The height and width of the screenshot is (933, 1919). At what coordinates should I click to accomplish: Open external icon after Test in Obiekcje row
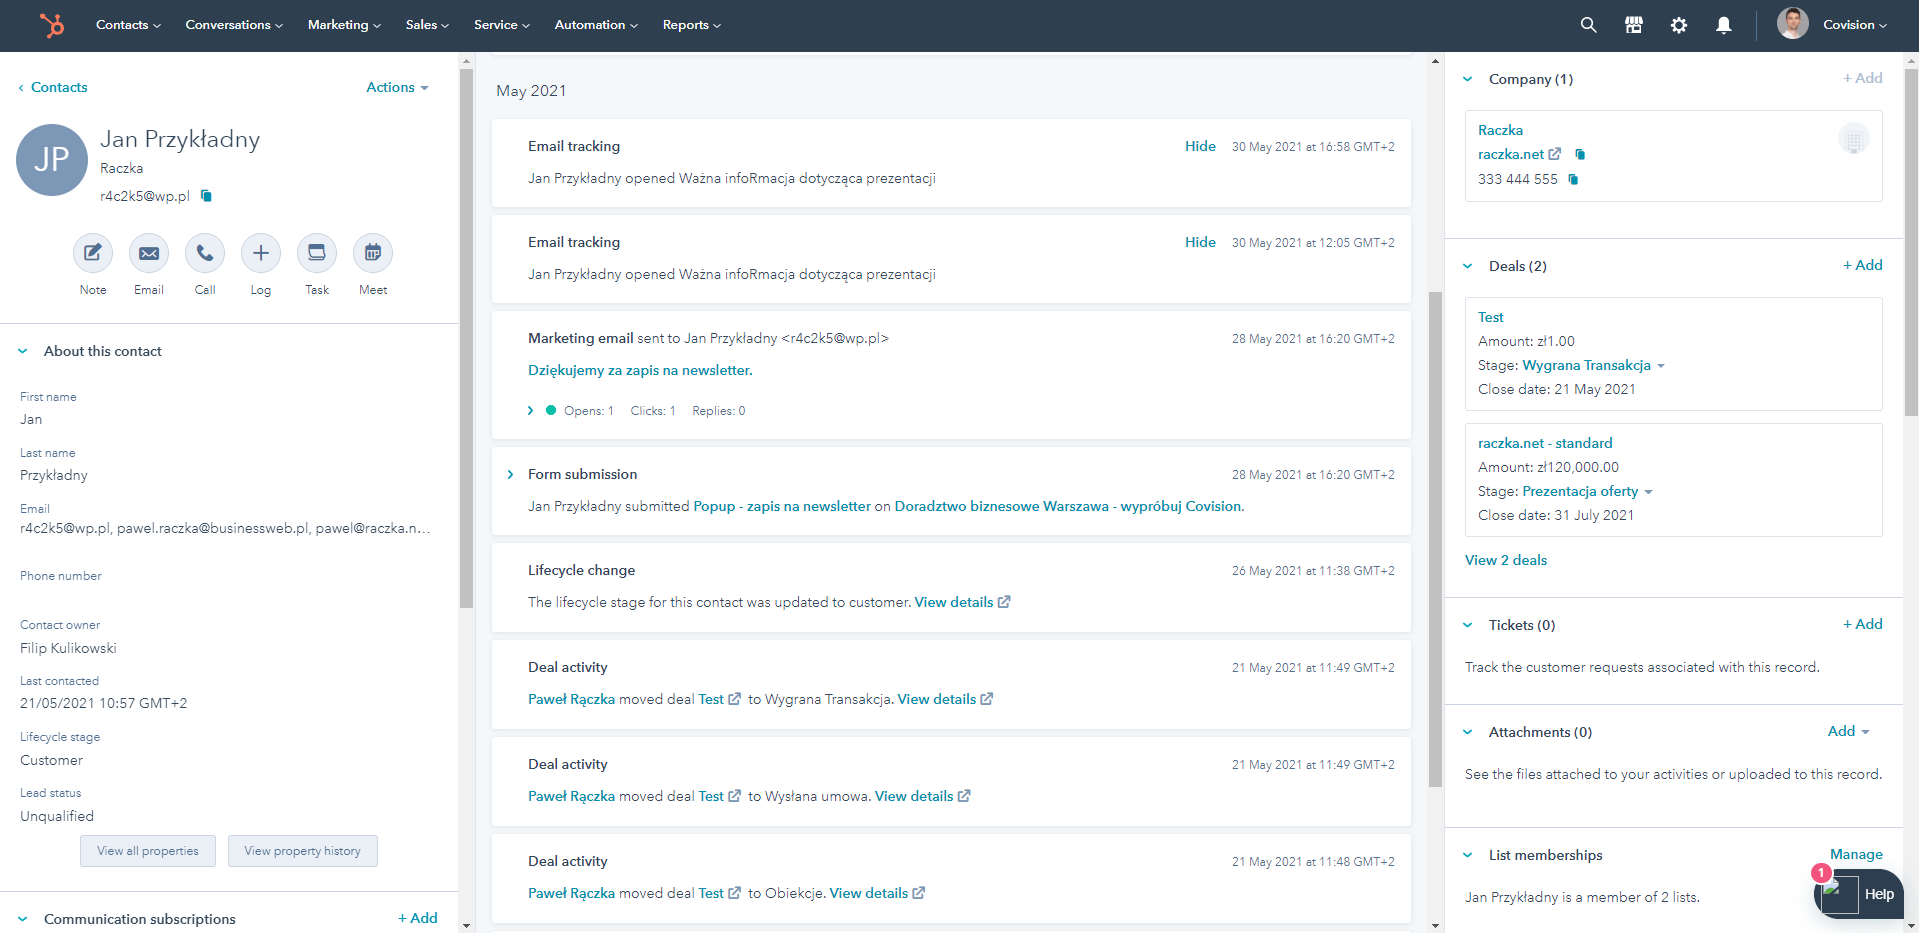click(734, 893)
